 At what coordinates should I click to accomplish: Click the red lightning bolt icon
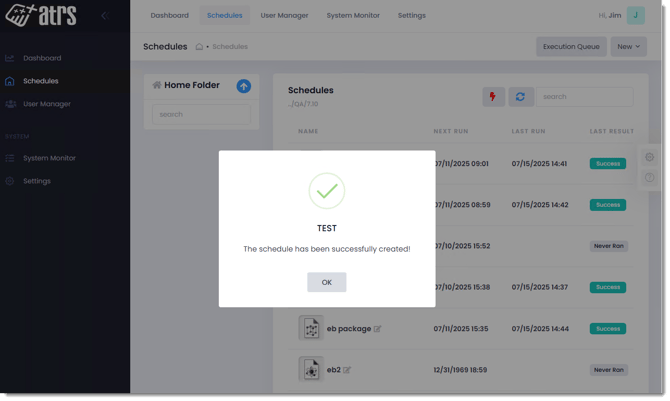click(x=493, y=97)
